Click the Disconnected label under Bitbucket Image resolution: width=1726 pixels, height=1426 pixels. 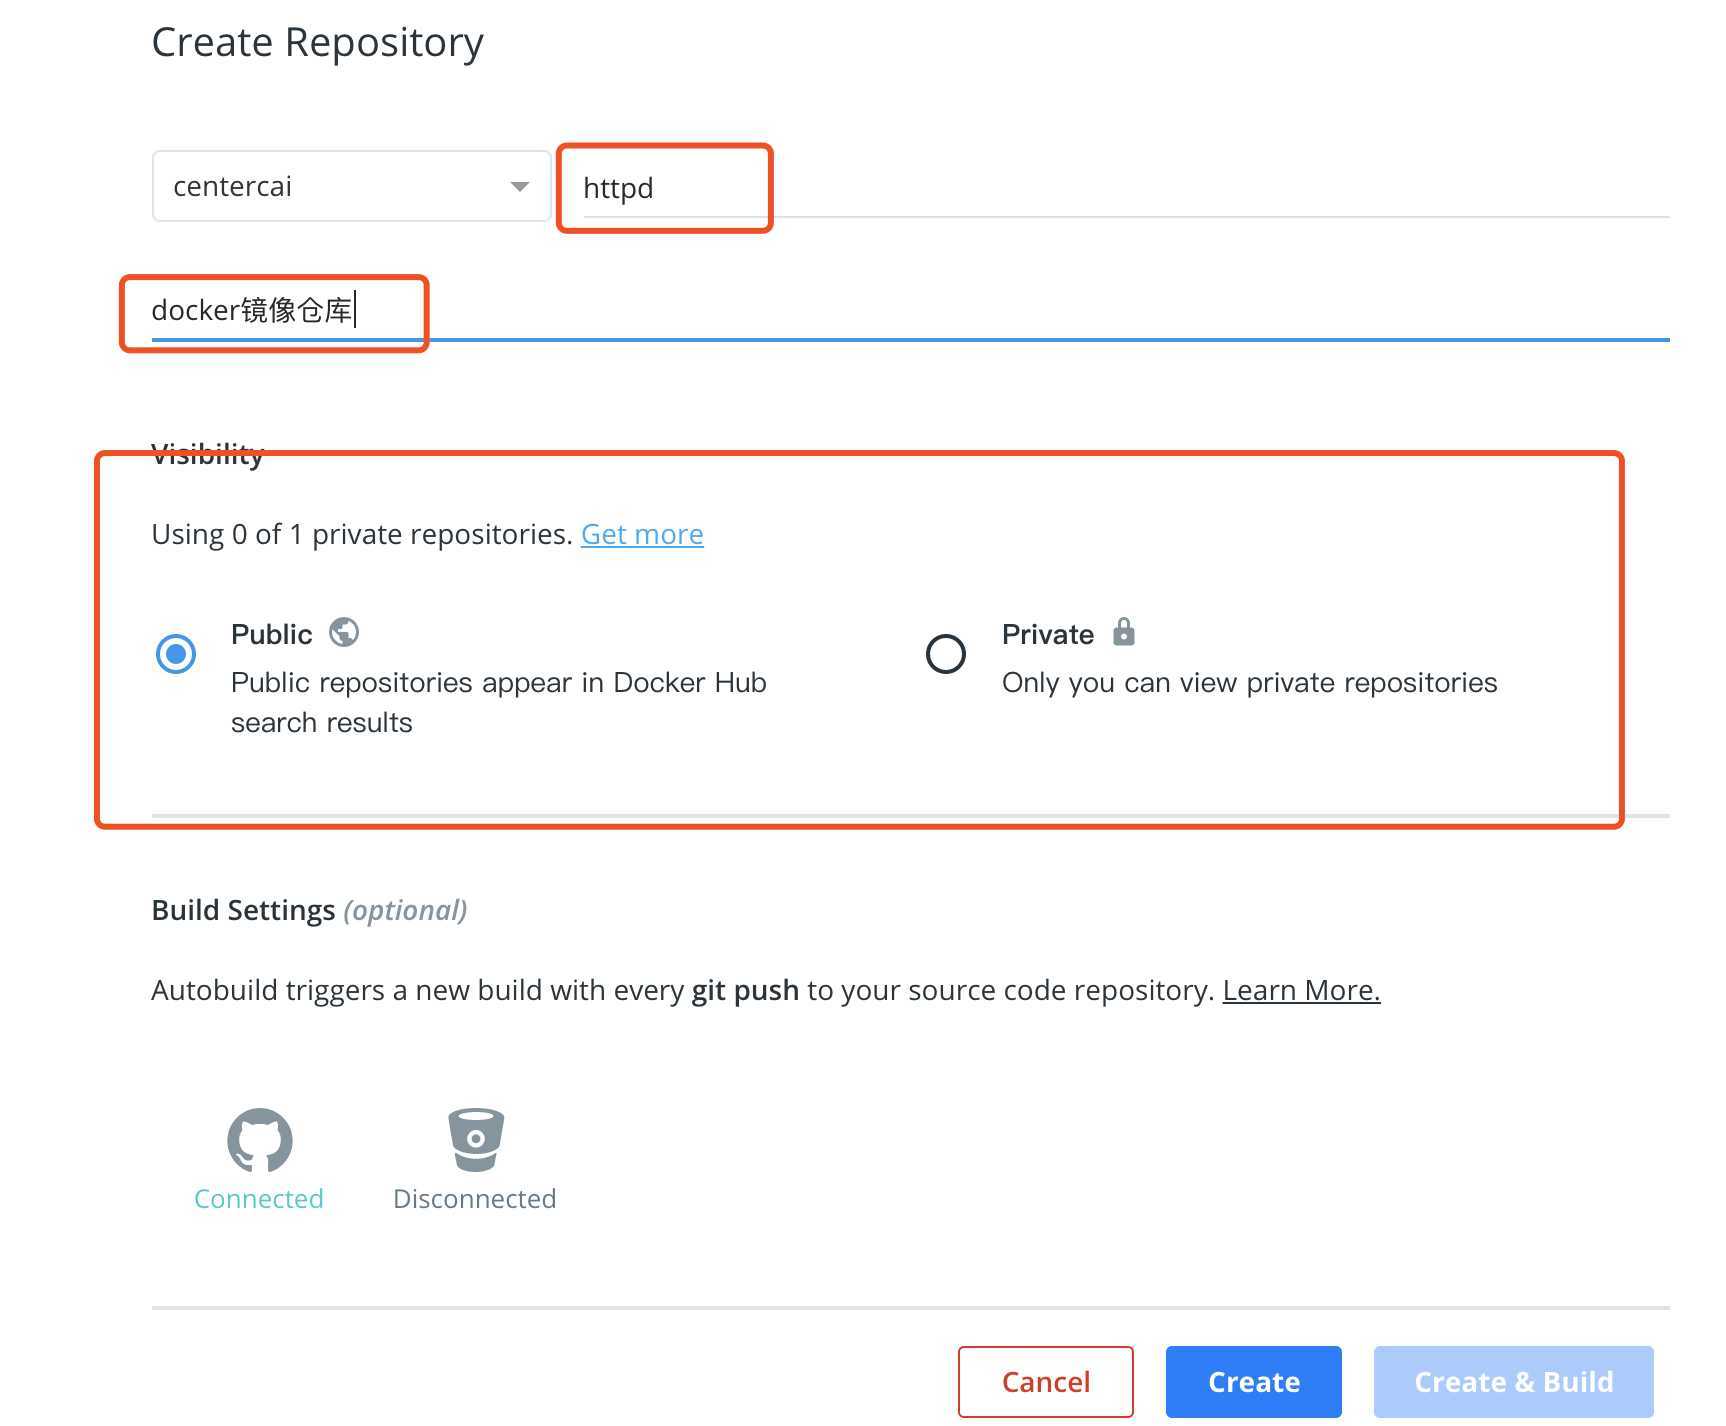pyautogui.click(x=475, y=1198)
